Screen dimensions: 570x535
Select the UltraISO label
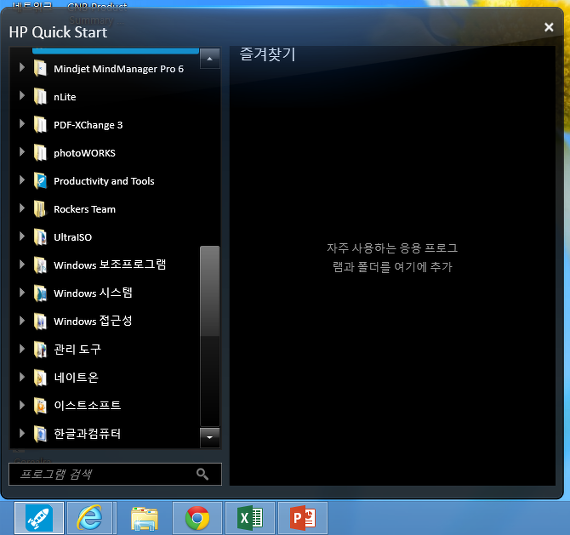[73, 237]
